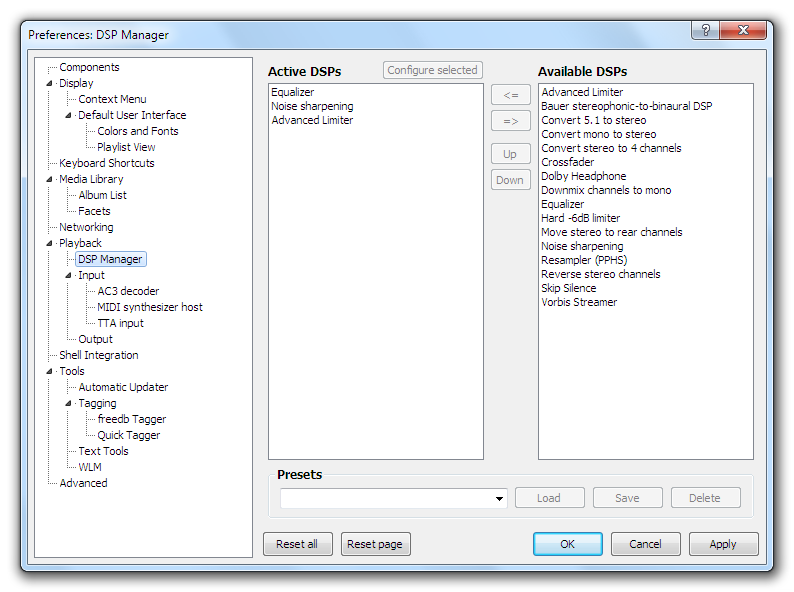Open the Presets dropdown list

499,498
